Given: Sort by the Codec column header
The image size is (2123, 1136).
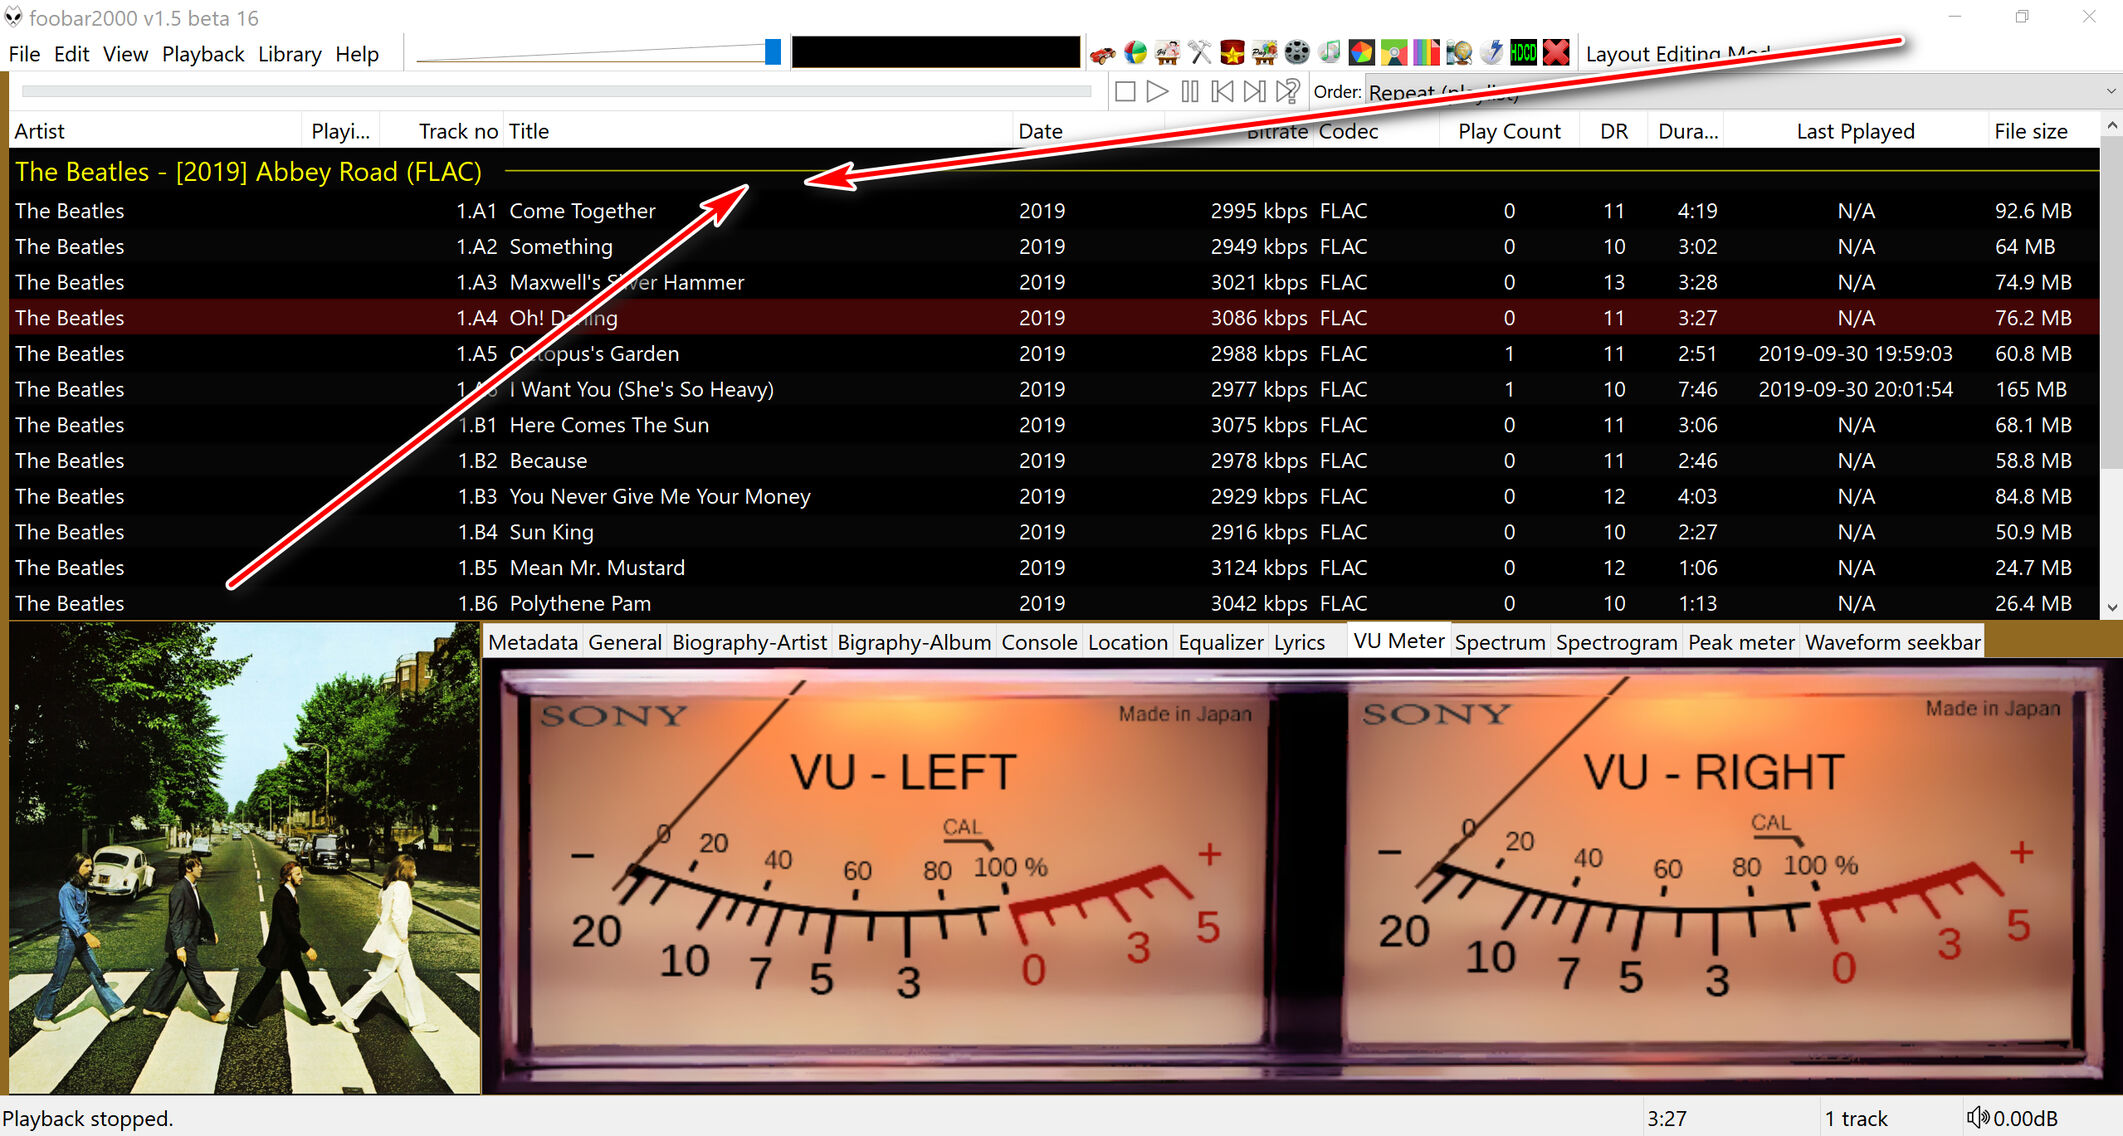Looking at the screenshot, I should pos(1376,131).
